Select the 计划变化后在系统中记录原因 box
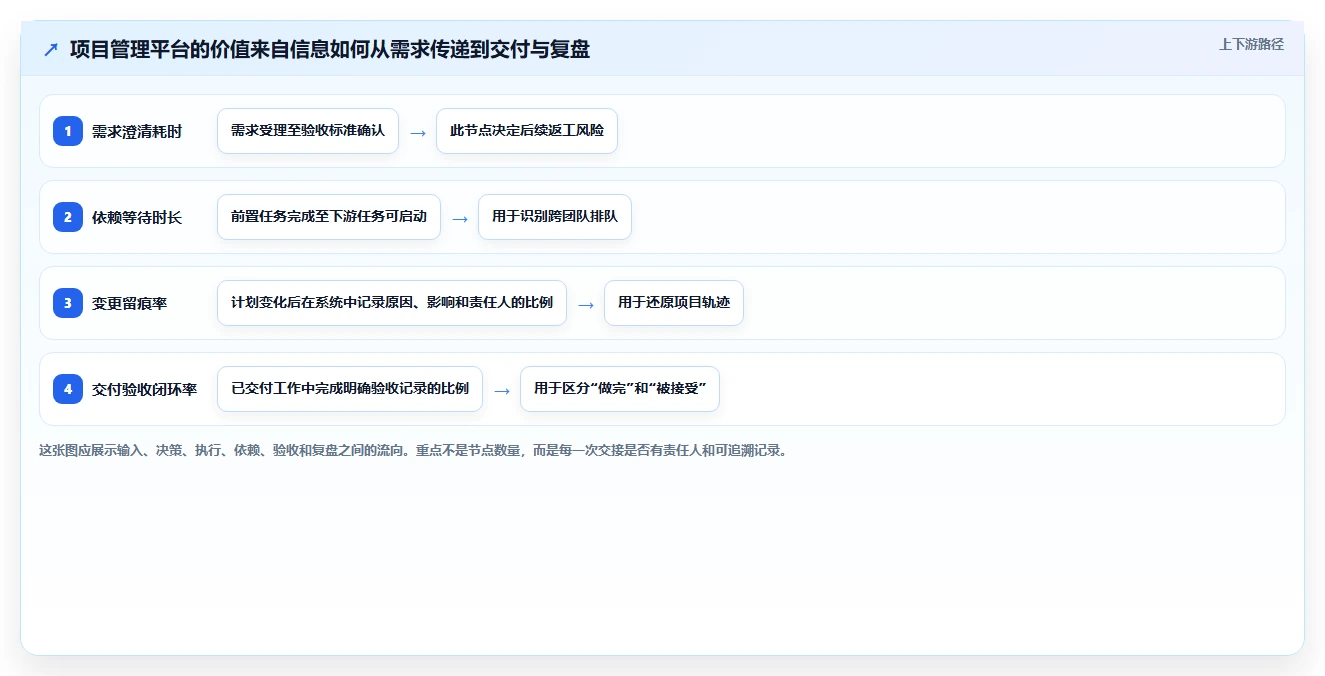The width and height of the screenshot is (1325, 676). [x=392, y=303]
